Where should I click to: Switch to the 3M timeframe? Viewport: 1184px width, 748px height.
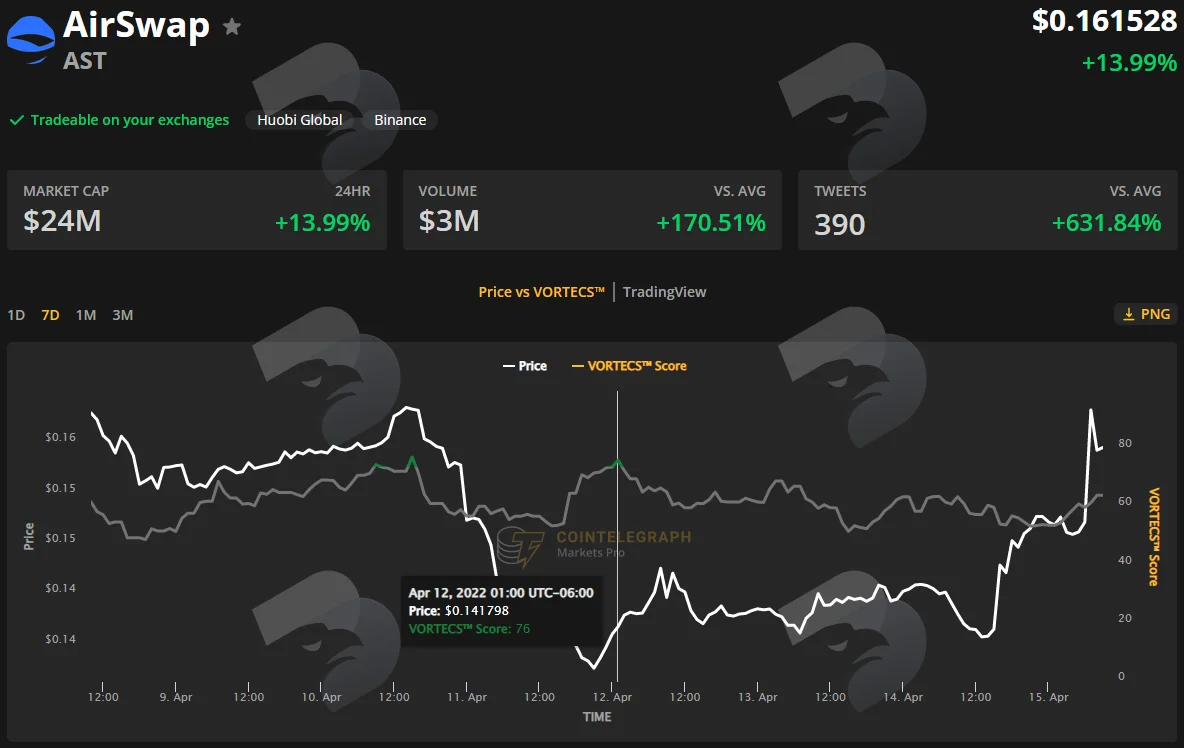coord(122,315)
